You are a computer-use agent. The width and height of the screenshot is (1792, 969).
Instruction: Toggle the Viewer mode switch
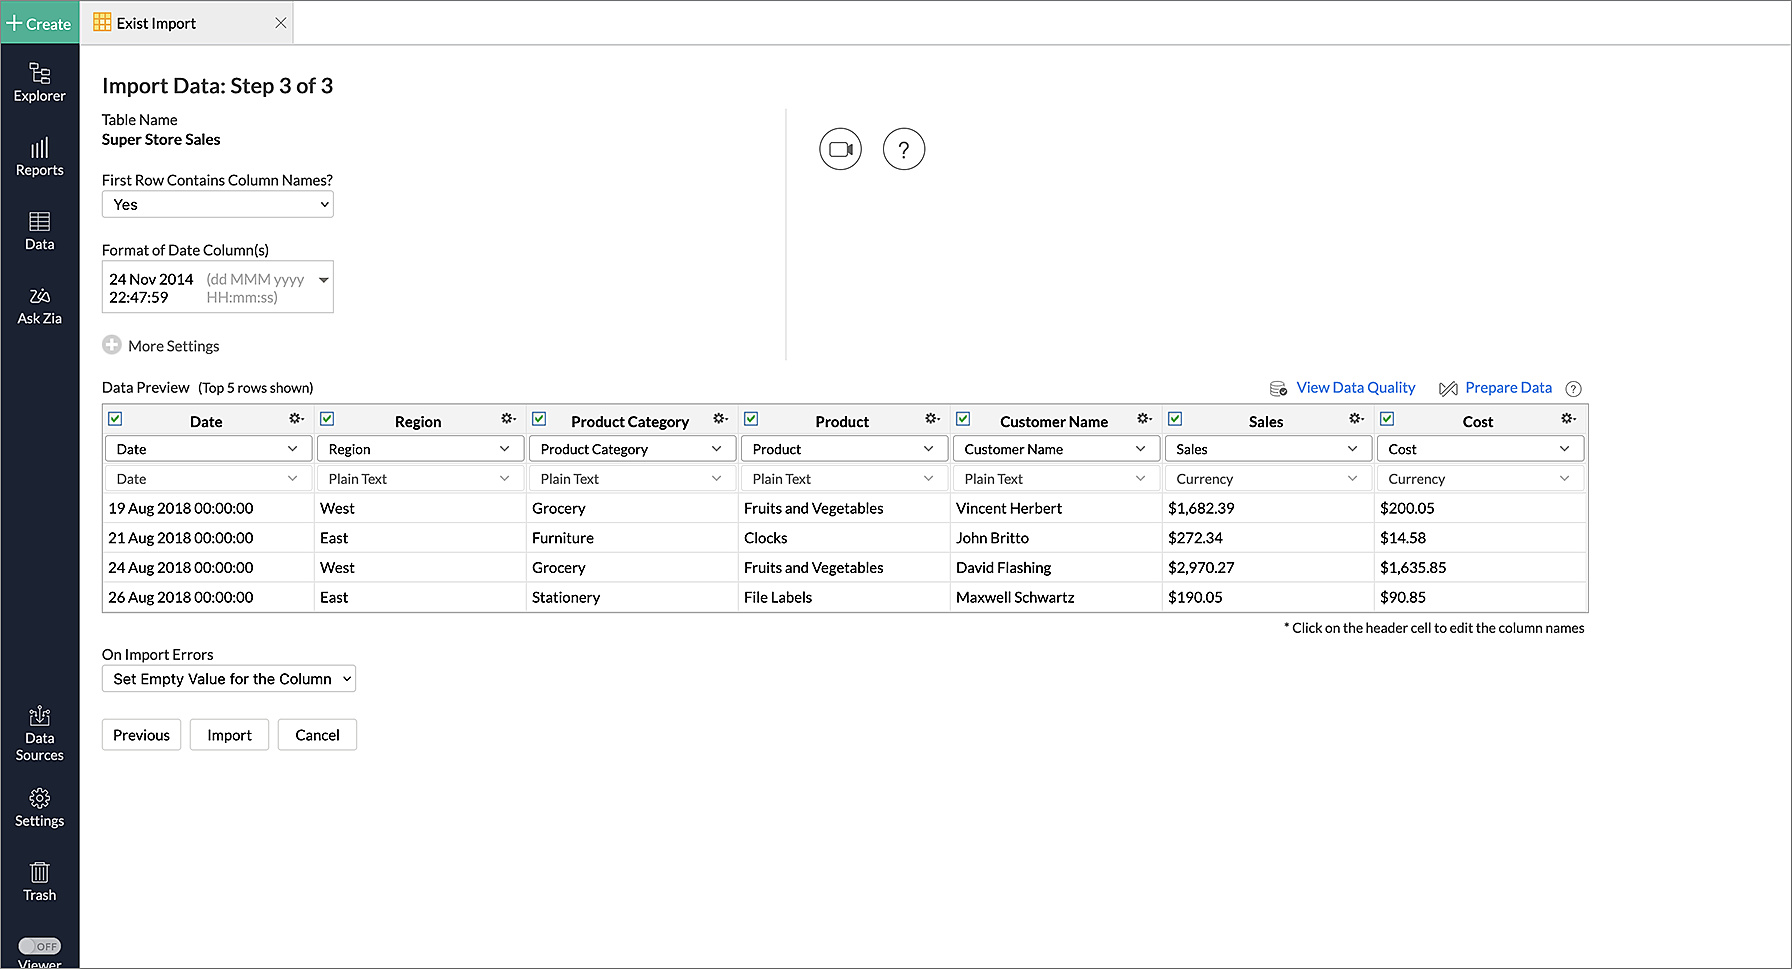click(x=40, y=946)
